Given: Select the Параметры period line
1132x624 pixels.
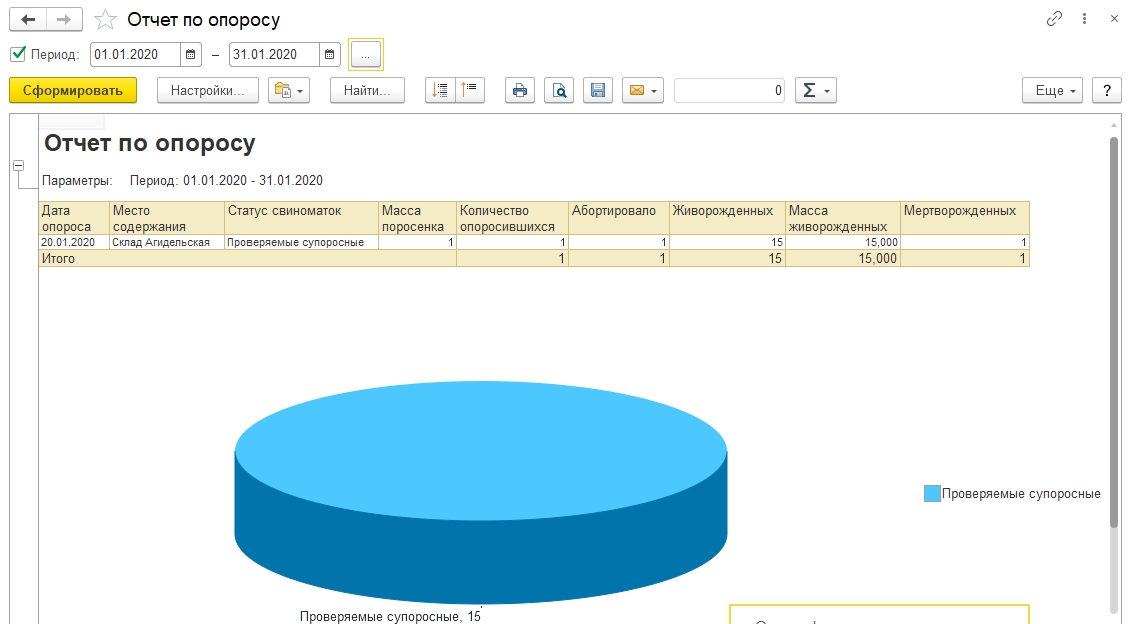Looking at the screenshot, I should (x=183, y=181).
